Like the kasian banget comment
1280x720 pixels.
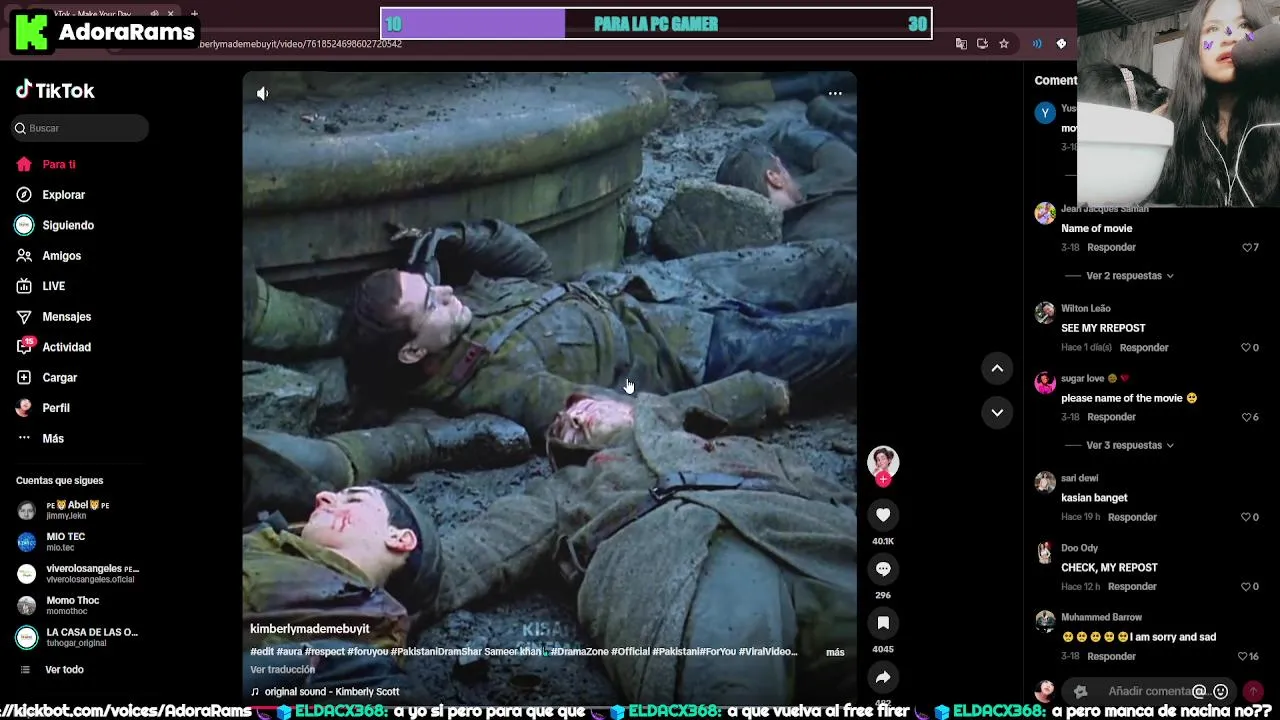coord(1247,517)
